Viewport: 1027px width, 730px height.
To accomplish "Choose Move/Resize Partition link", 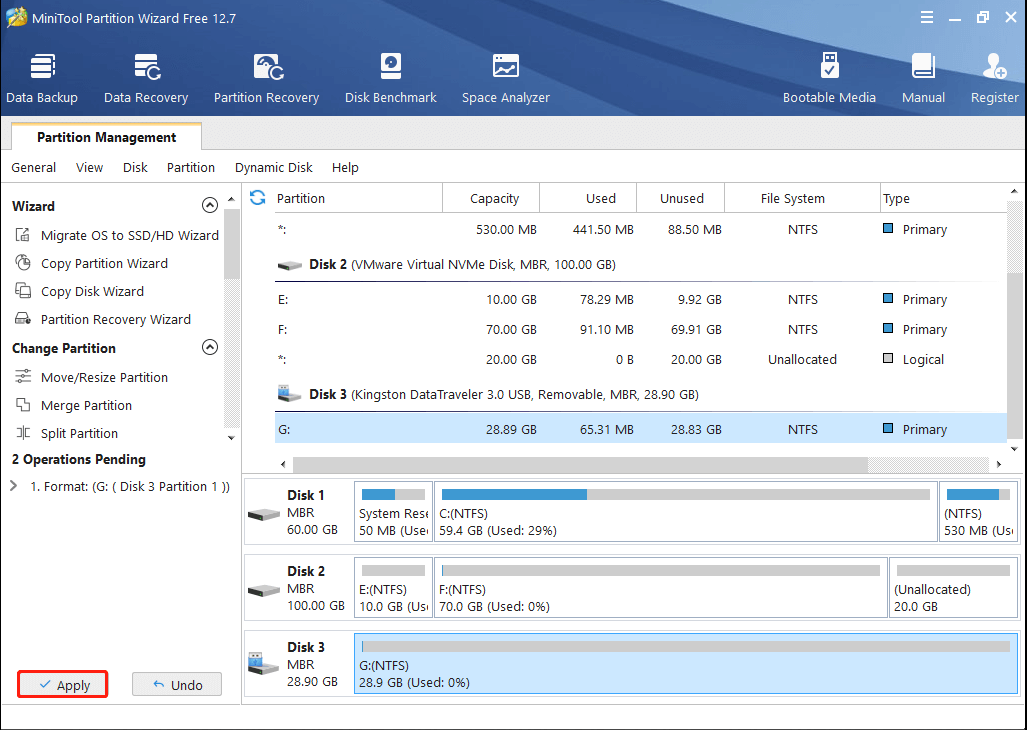I will 104,377.
